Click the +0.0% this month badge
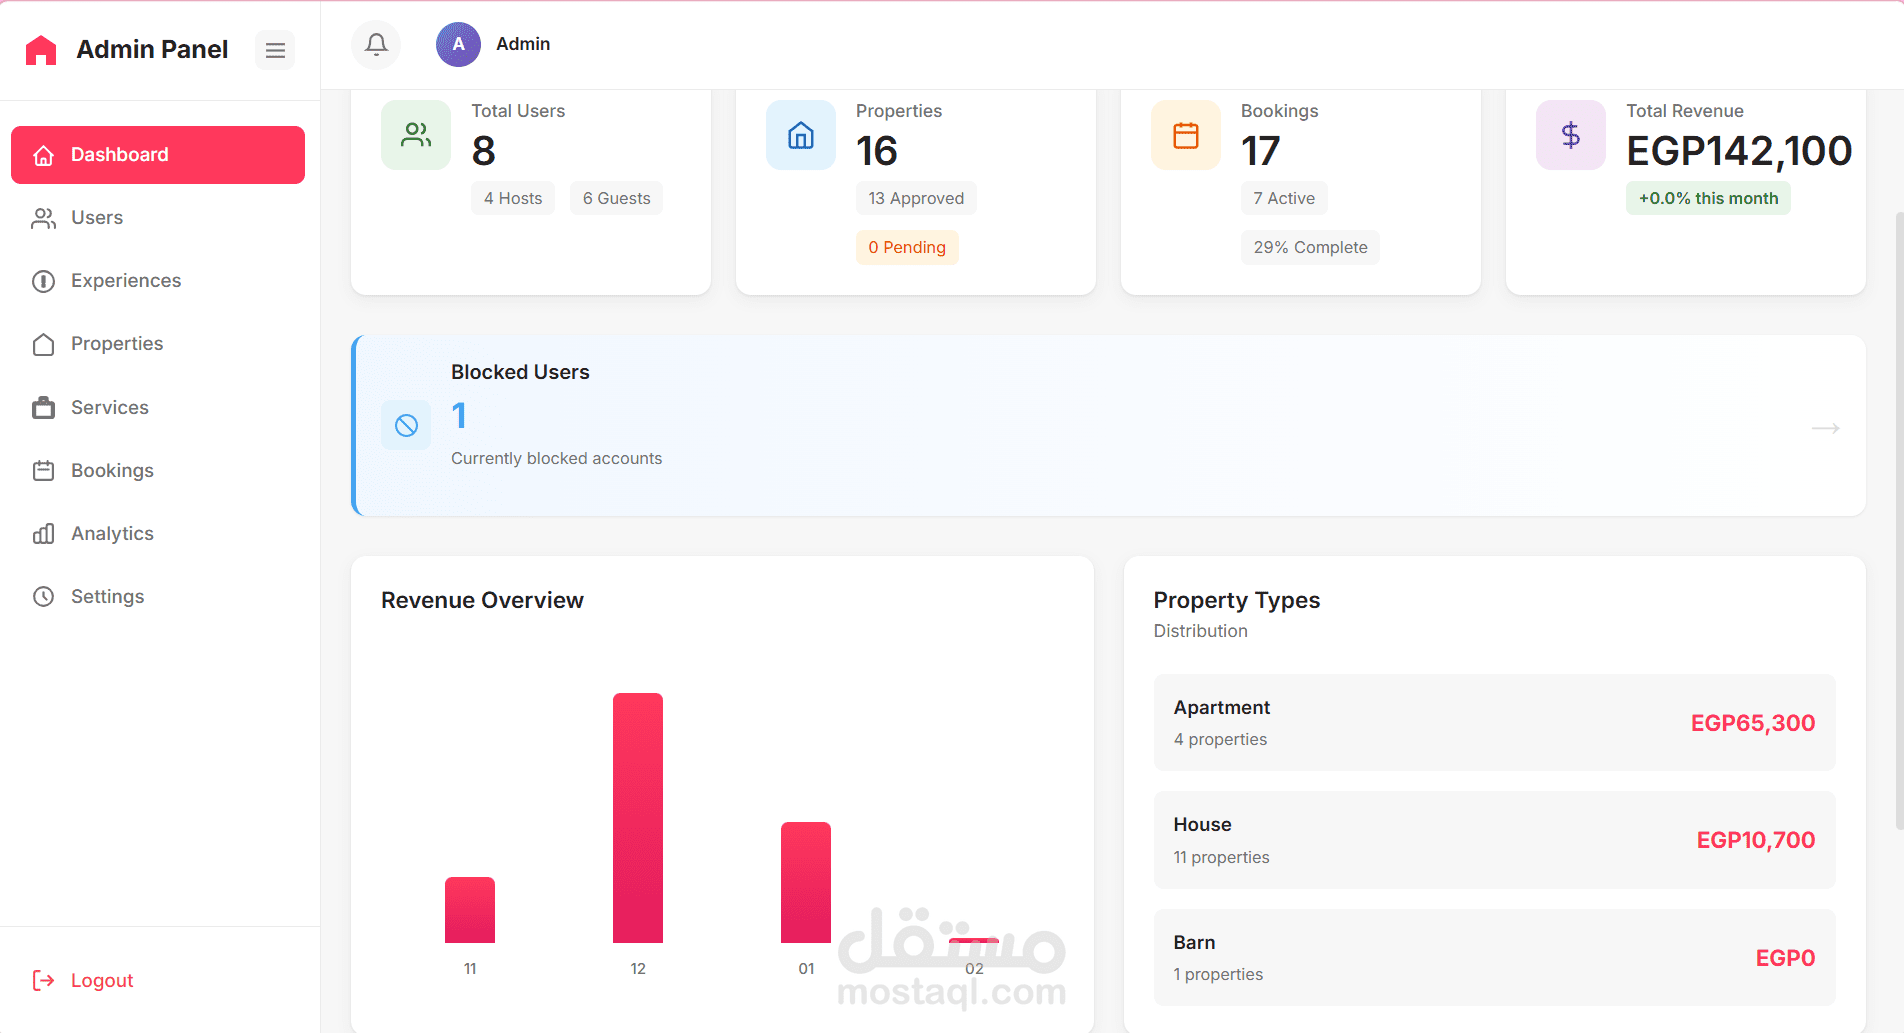The width and height of the screenshot is (1904, 1033). click(1708, 198)
